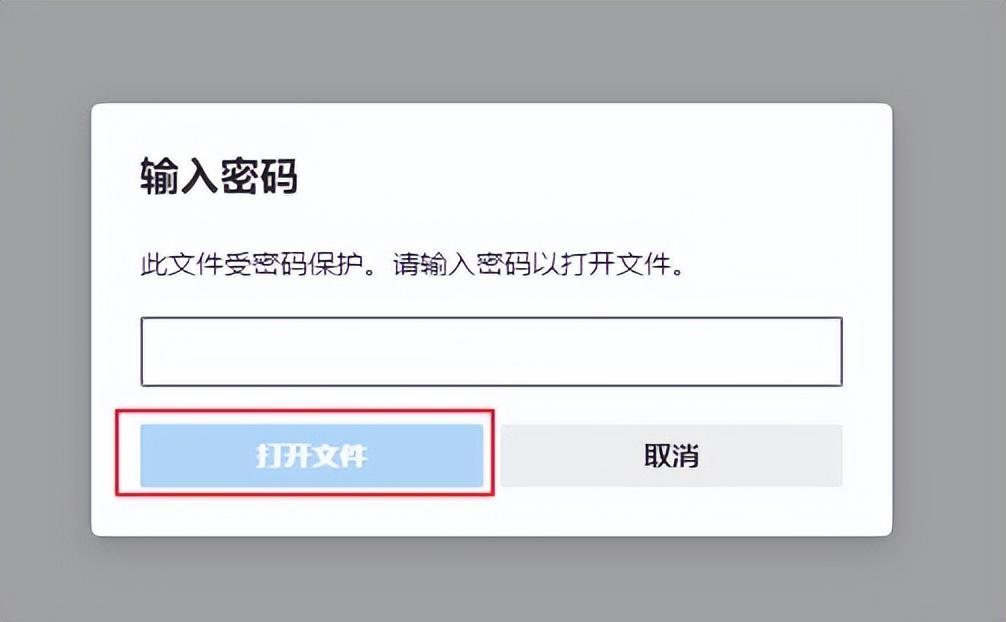Focus the empty password text box
The width and height of the screenshot is (1006, 622).
pos(491,351)
